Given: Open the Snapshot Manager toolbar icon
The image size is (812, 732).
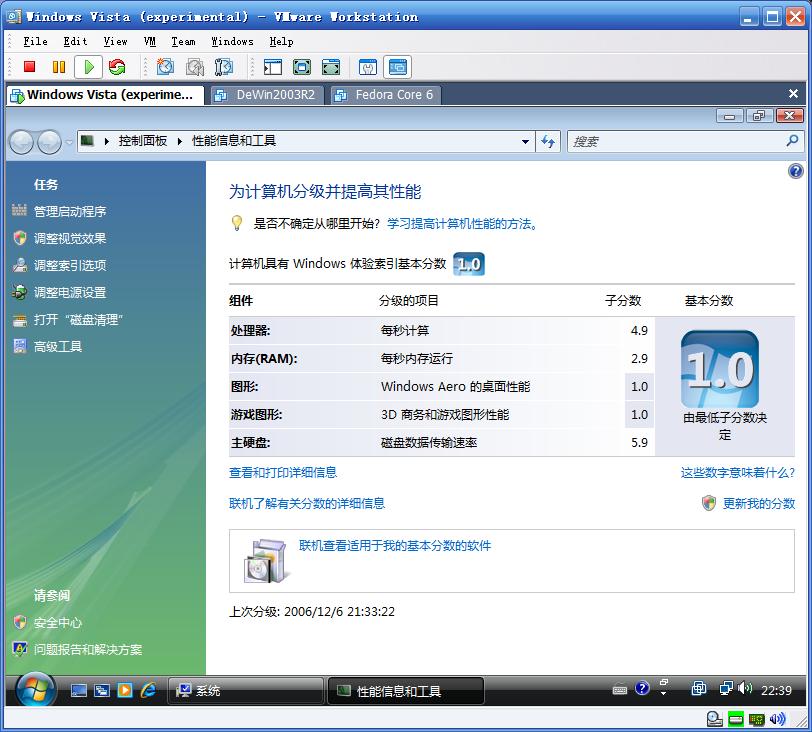Looking at the screenshot, I should tap(224, 67).
